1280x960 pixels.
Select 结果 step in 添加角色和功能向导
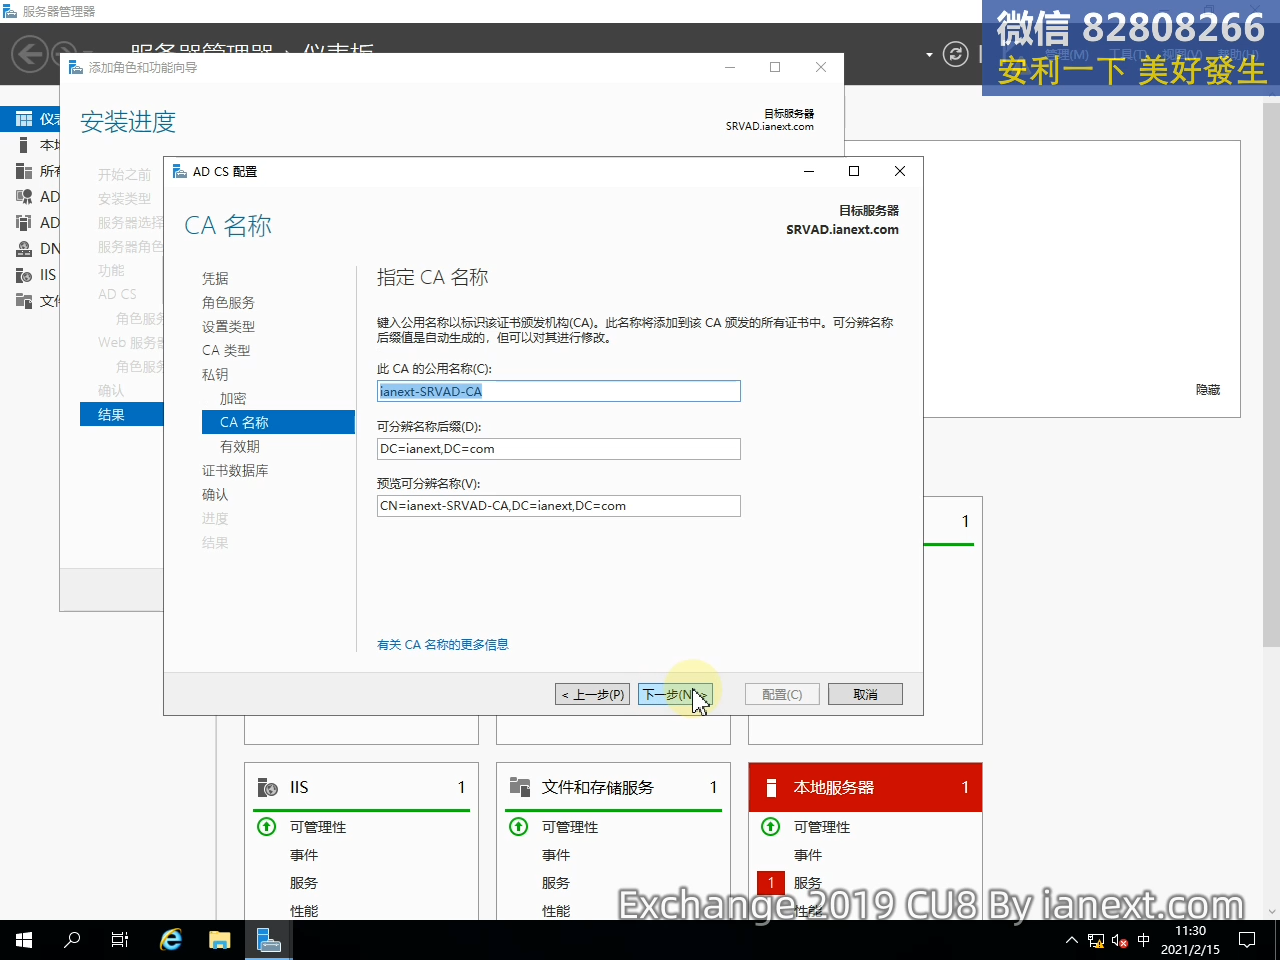pyautogui.click(x=121, y=414)
